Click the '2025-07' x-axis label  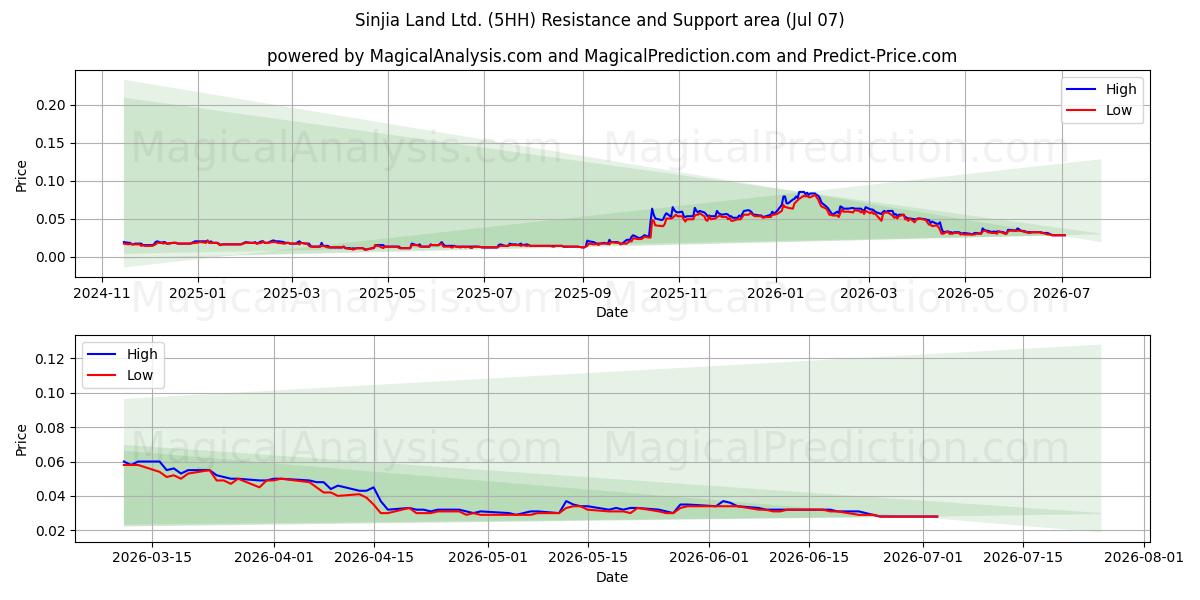pyautogui.click(x=484, y=293)
